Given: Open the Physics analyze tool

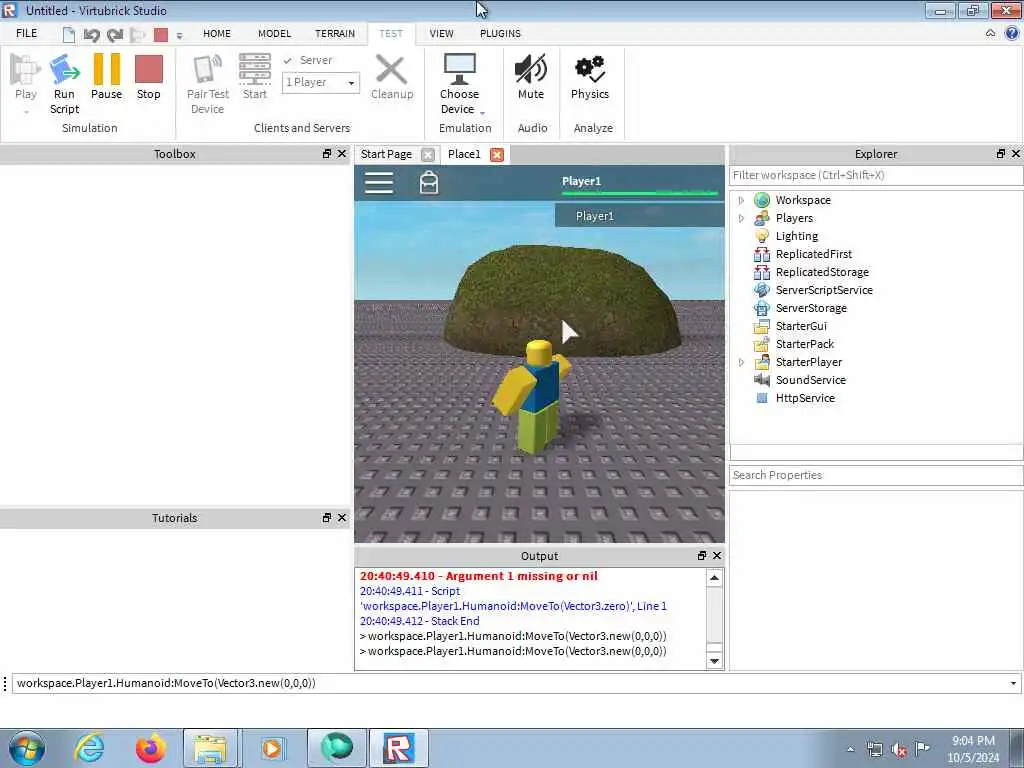Looking at the screenshot, I should pyautogui.click(x=590, y=69).
